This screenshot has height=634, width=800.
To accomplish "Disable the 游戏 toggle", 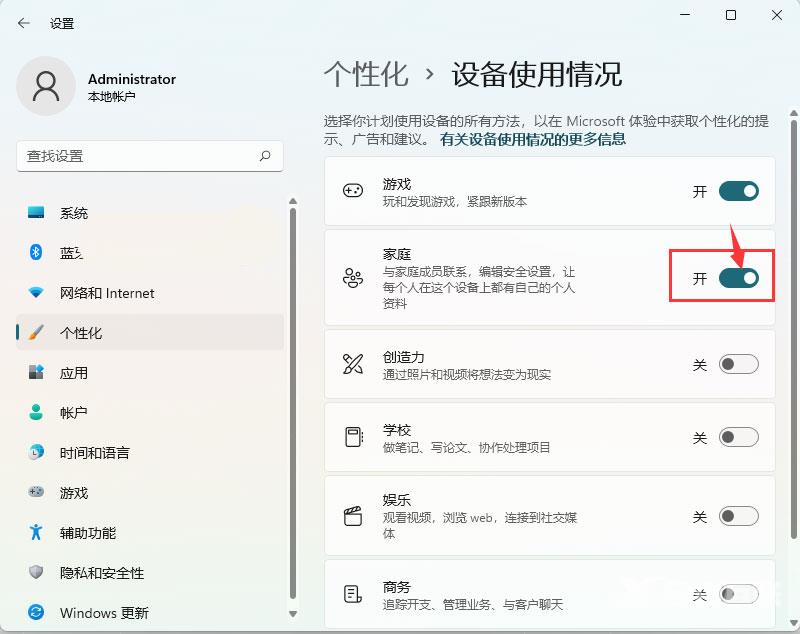I will pos(738,192).
